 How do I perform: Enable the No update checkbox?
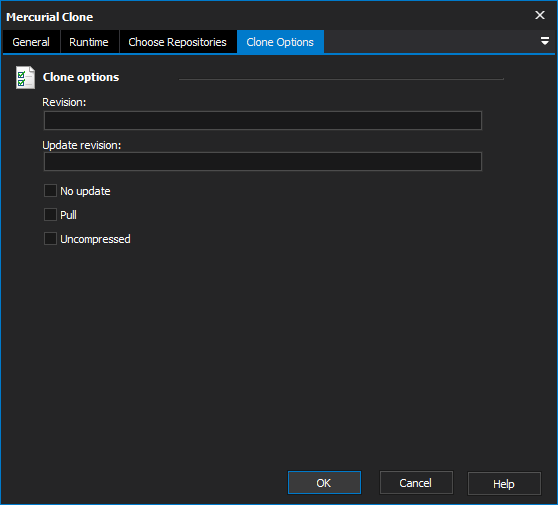click(50, 191)
